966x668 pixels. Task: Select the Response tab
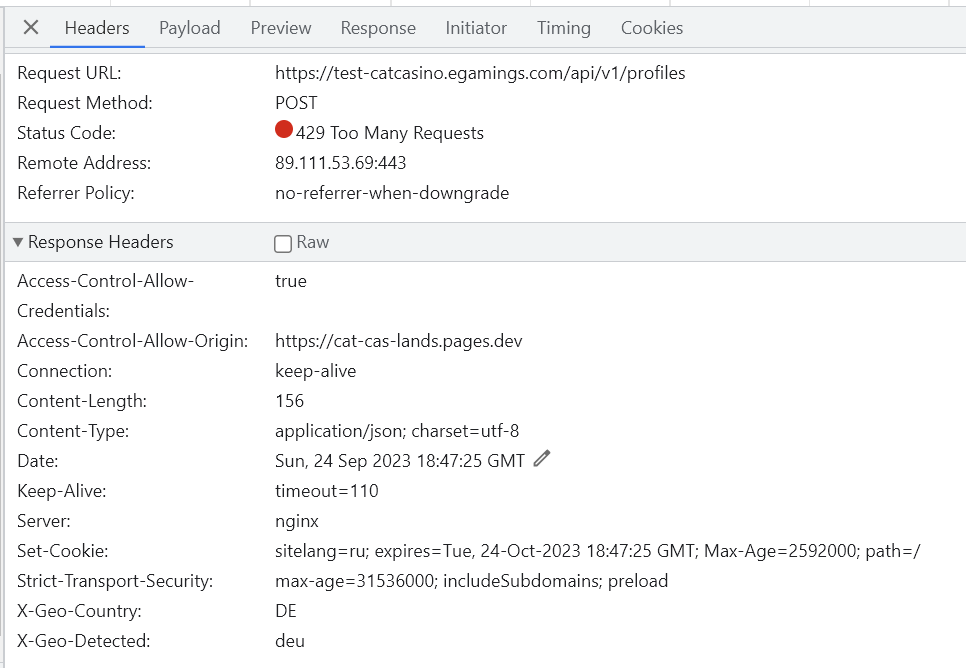[377, 28]
